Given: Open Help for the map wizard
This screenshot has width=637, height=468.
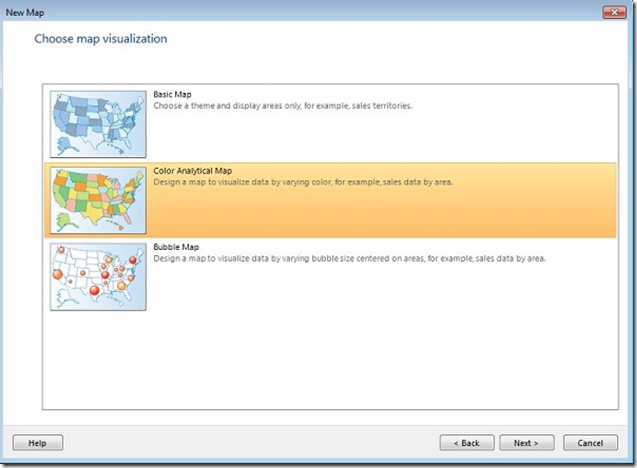Looking at the screenshot, I should [x=38, y=443].
